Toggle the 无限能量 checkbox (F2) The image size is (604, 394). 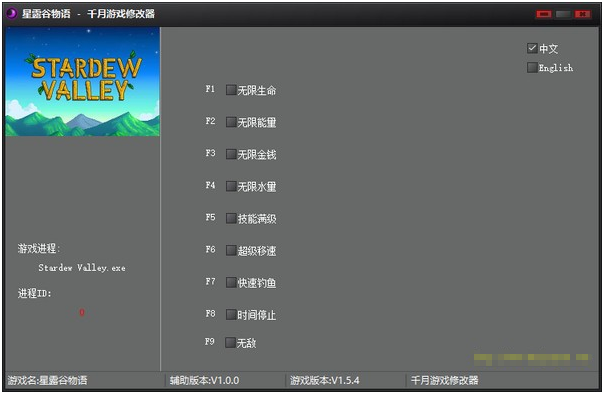point(231,122)
